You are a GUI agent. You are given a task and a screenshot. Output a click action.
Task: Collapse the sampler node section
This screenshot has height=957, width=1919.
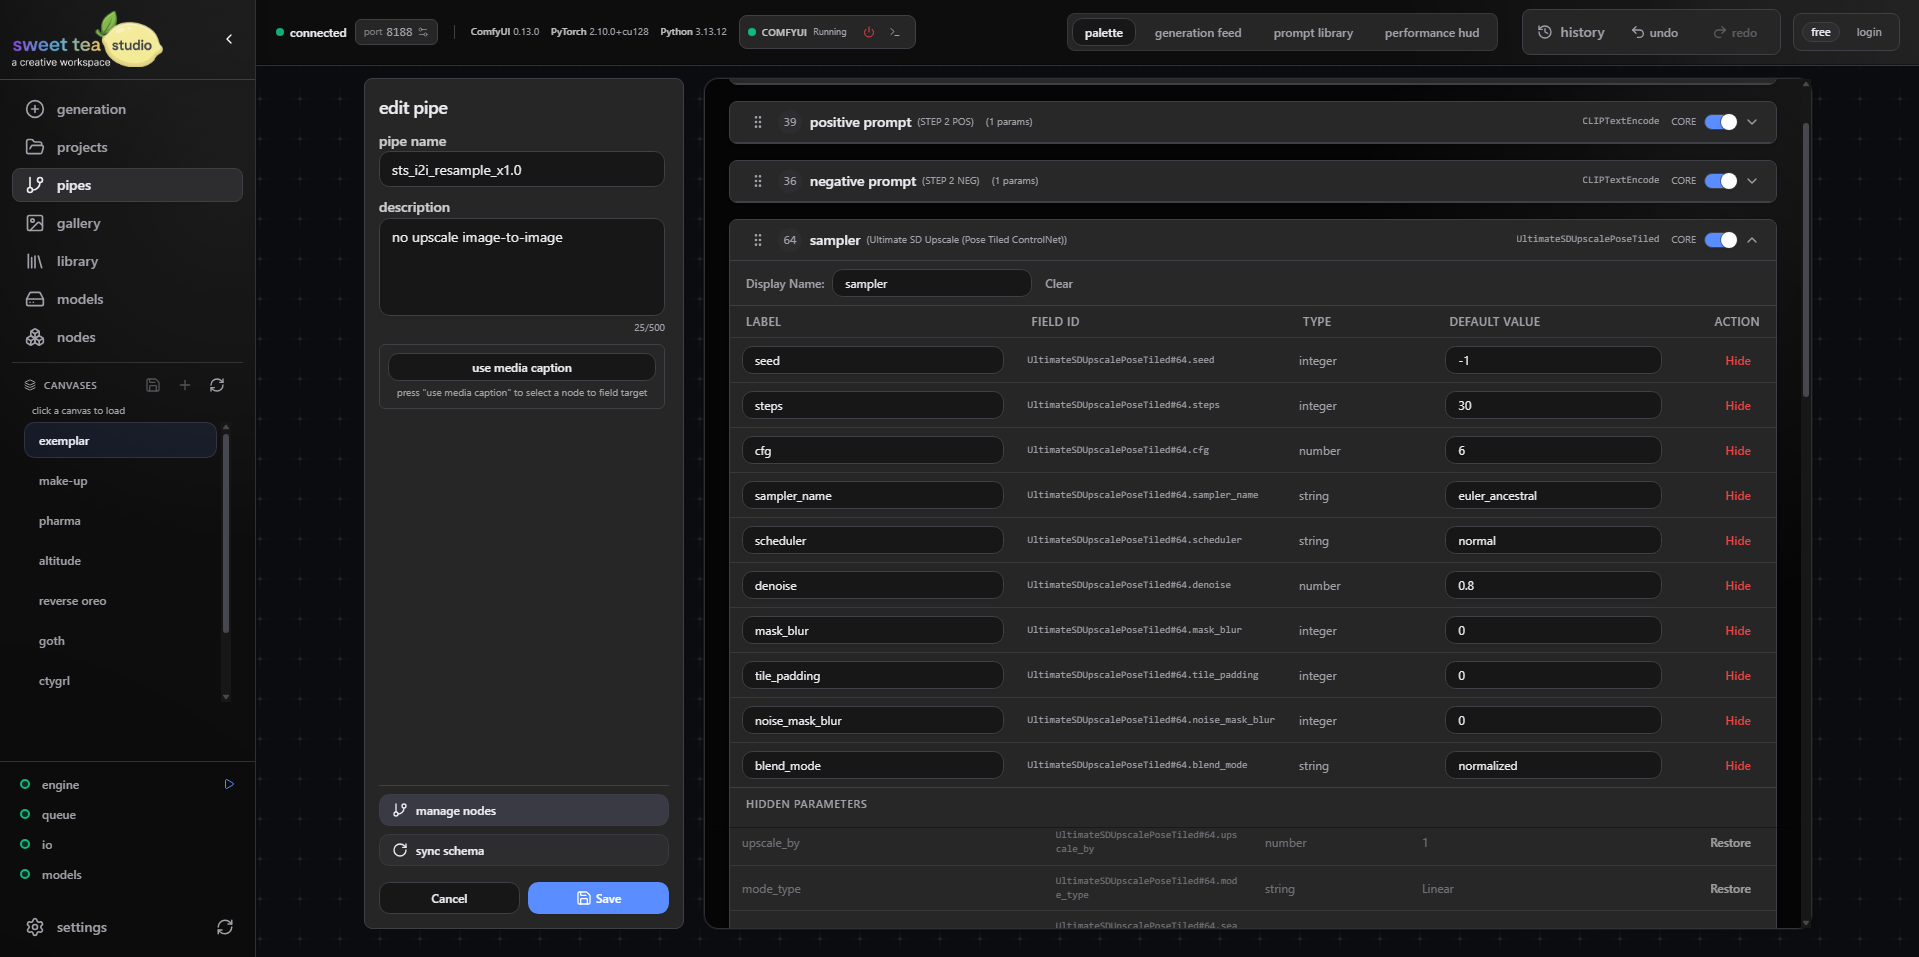tap(1752, 240)
